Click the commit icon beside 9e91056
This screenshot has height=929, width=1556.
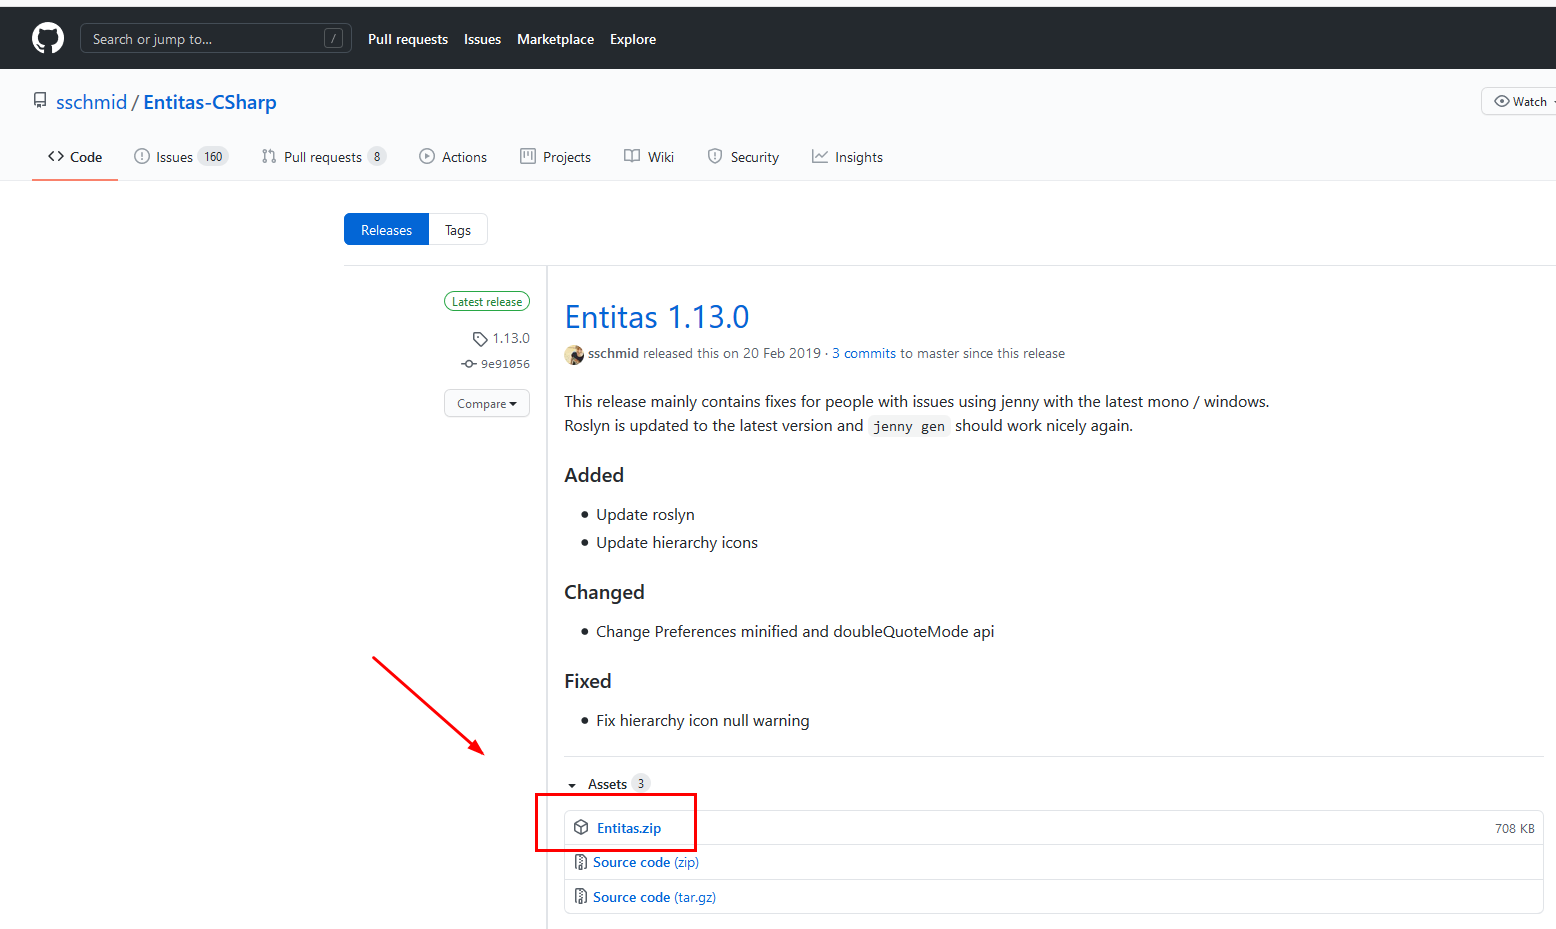(x=469, y=363)
